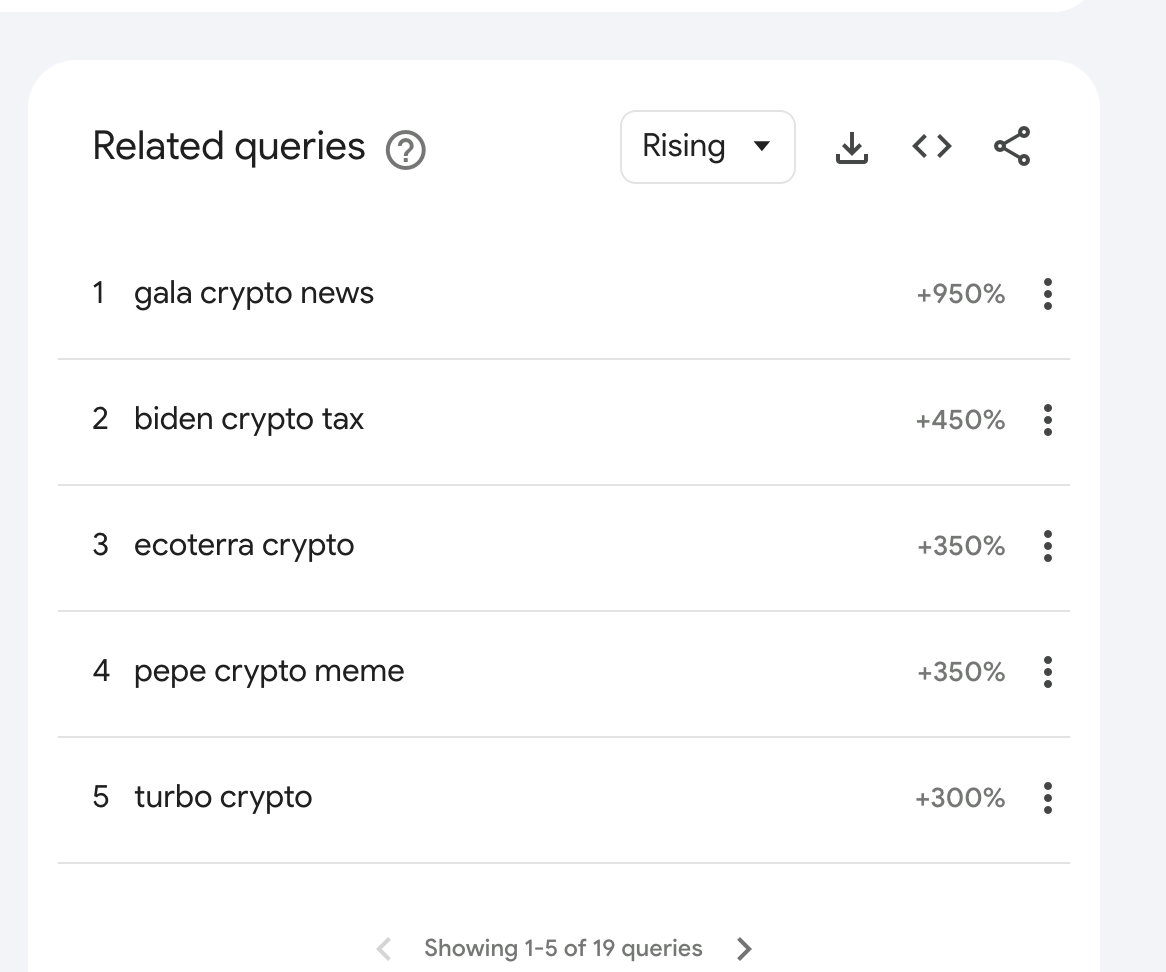1166x972 pixels.
Task: Open embed code for Related queries
Action: pyautogui.click(x=932, y=146)
